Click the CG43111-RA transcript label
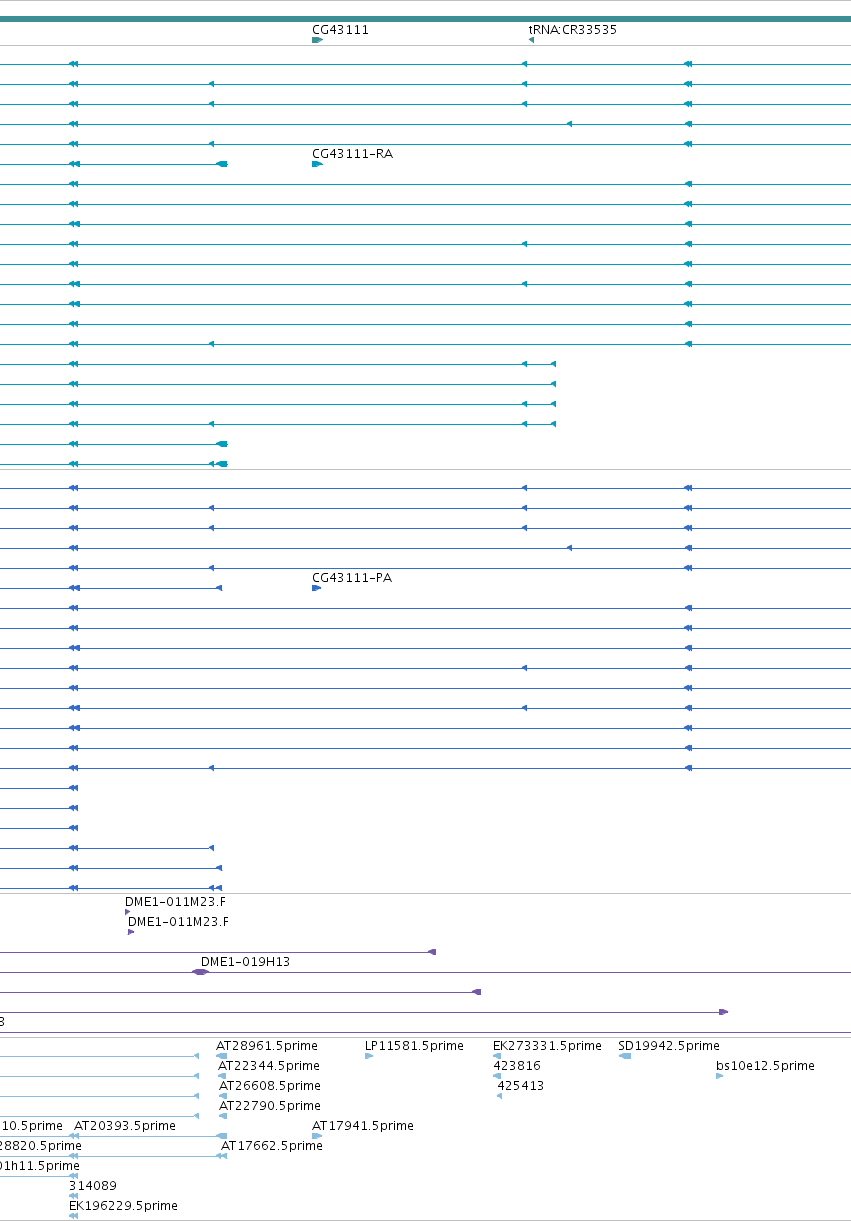This screenshot has height=1221, width=851. (x=352, y=154)
